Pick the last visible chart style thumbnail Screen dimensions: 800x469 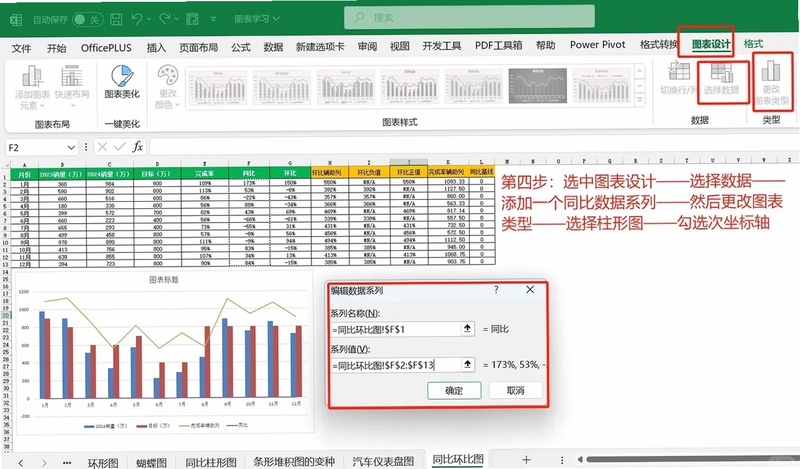coord(602,85)
